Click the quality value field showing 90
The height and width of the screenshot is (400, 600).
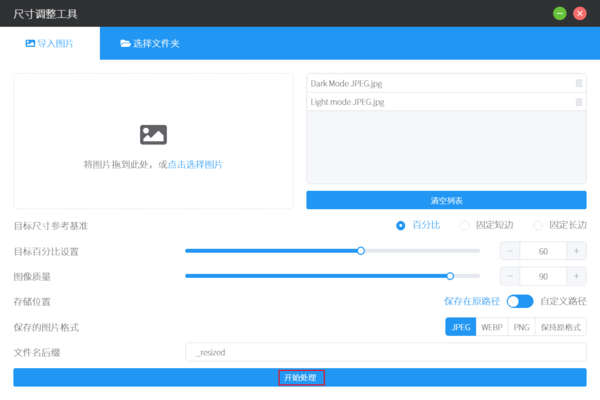pyautogui.click(x=543, y=276)
